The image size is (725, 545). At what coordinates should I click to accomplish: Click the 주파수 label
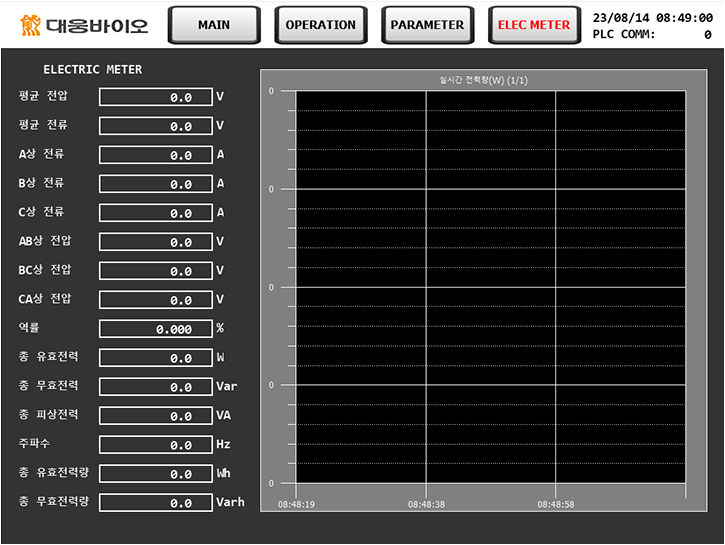point(34,444)
